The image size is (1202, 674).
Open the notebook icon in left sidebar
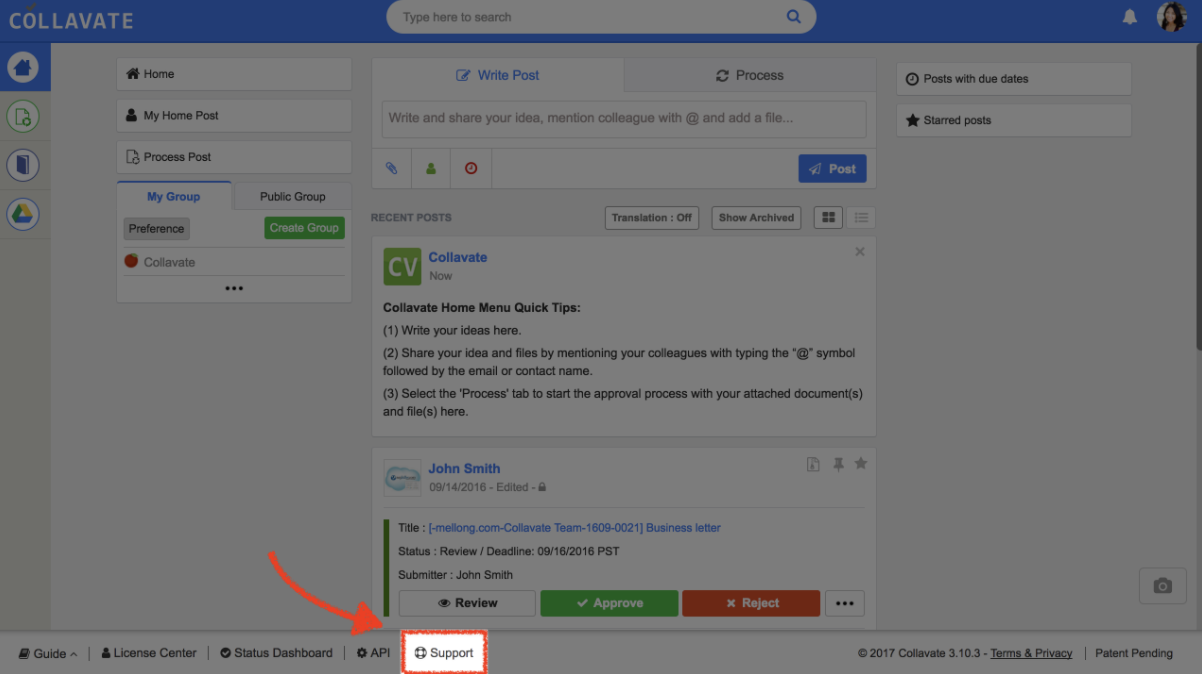click(x=24, y=165)
